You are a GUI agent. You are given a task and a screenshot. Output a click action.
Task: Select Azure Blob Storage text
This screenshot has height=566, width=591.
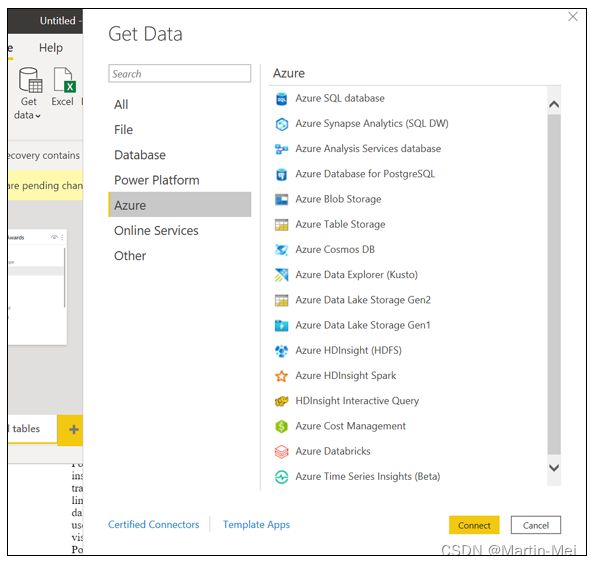tap(338, 199)
